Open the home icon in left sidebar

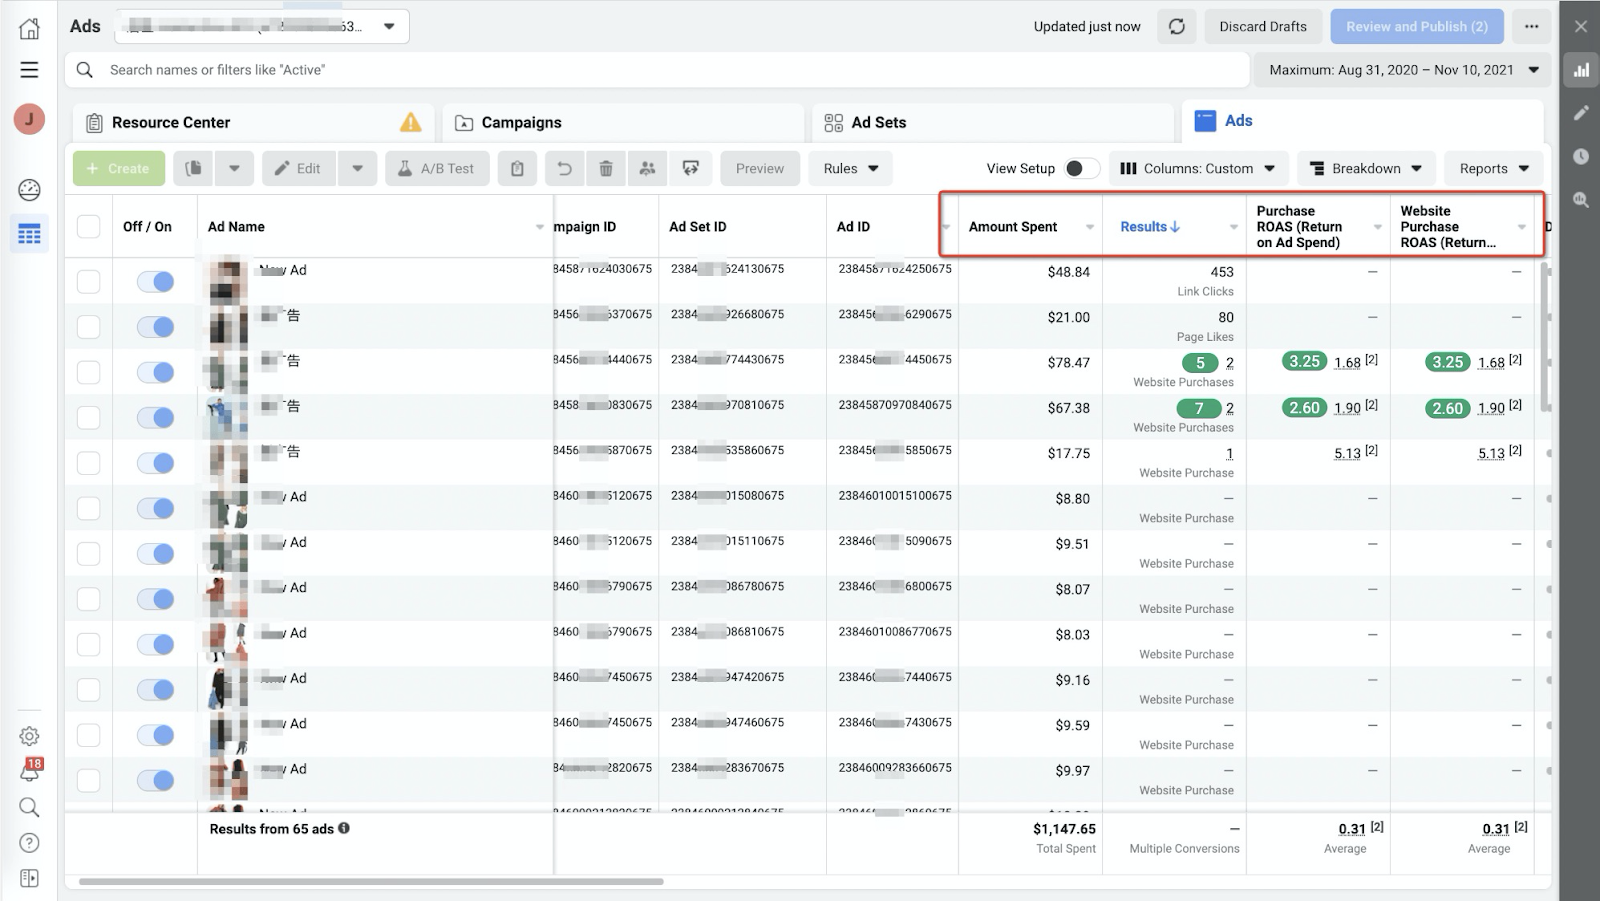30,28
